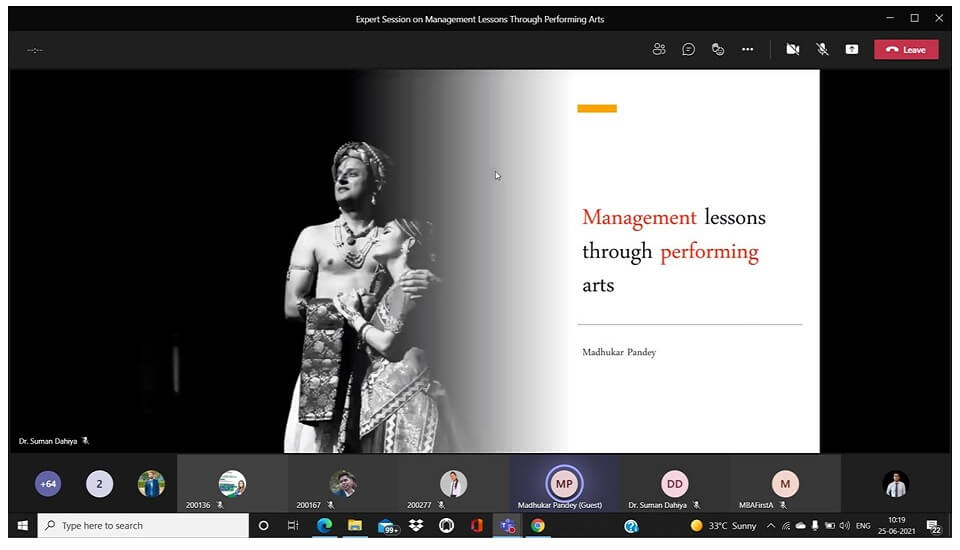Open the participants panel icon

click(x=659, y=49)
